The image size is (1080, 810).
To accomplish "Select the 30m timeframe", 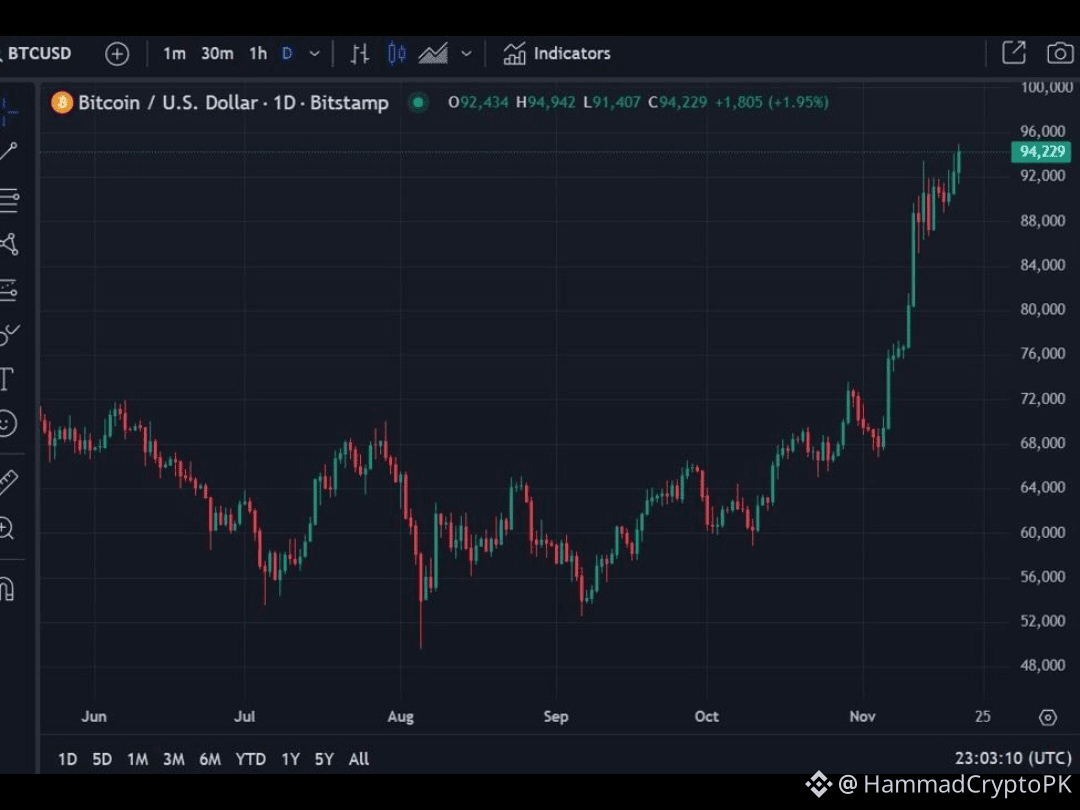I will coord(217,54).
